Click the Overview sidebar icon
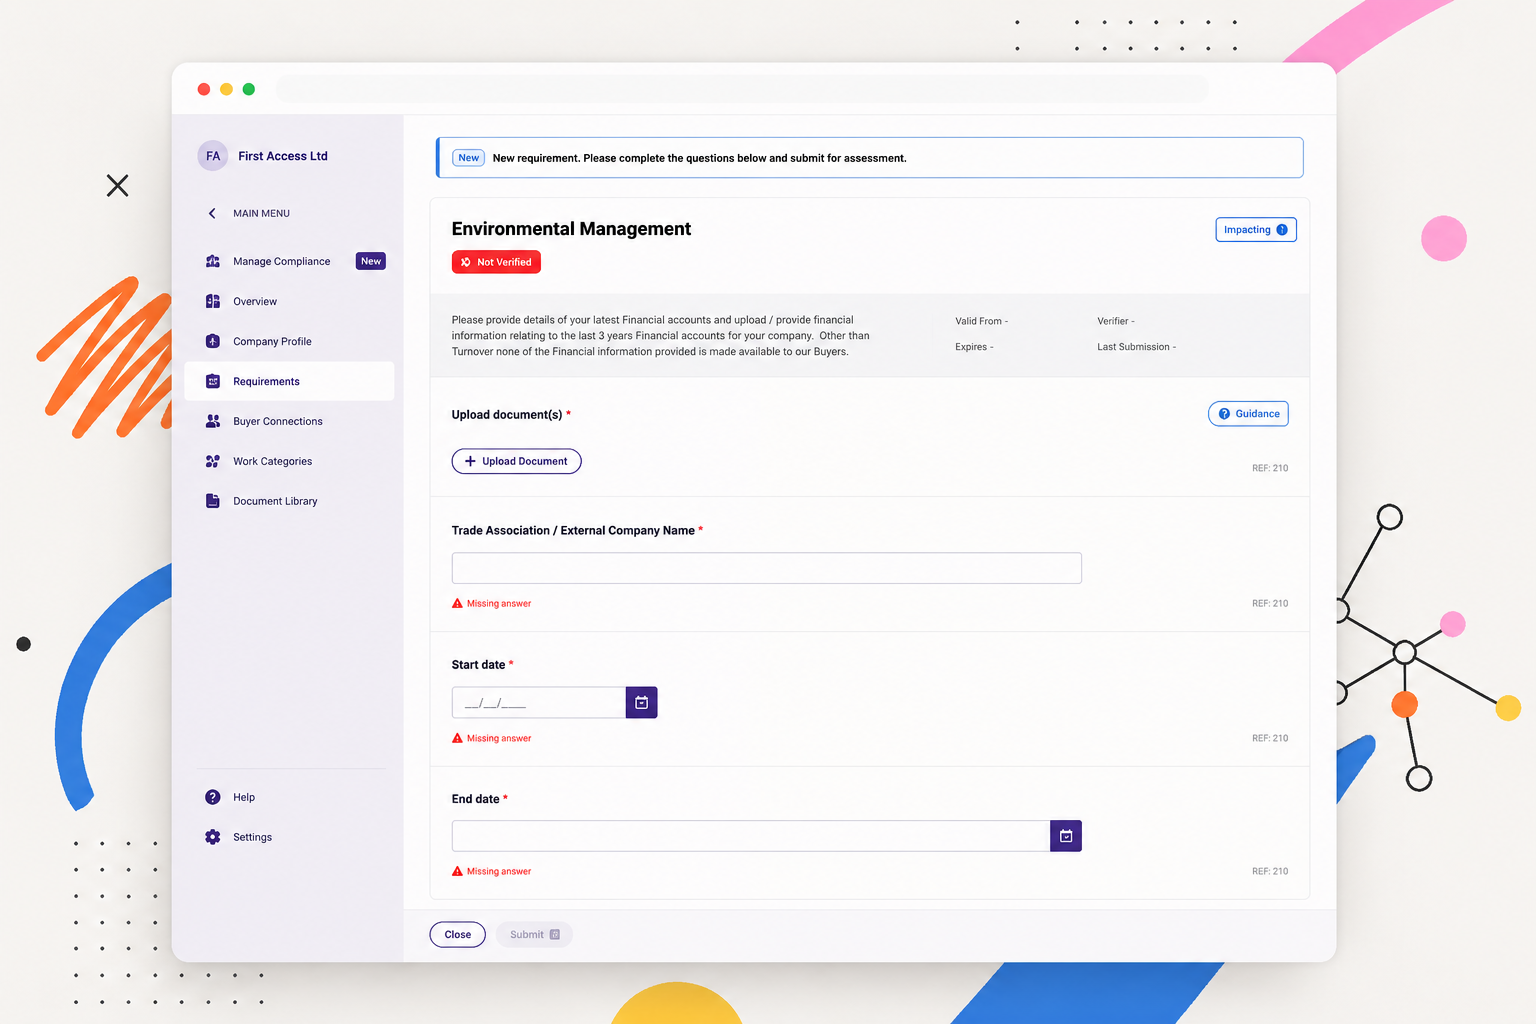Viewport: 1536px width, 1024px height. pyautogui.click(x=213, y=301)
